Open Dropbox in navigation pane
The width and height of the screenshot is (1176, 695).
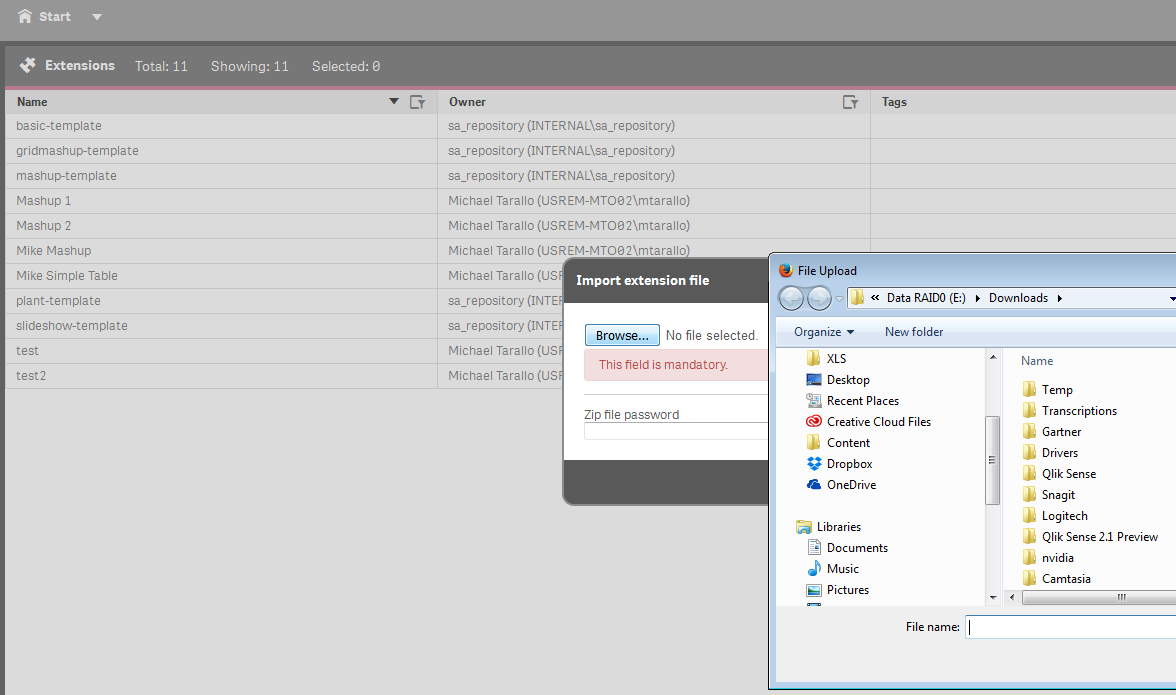[x=839, y=463]
